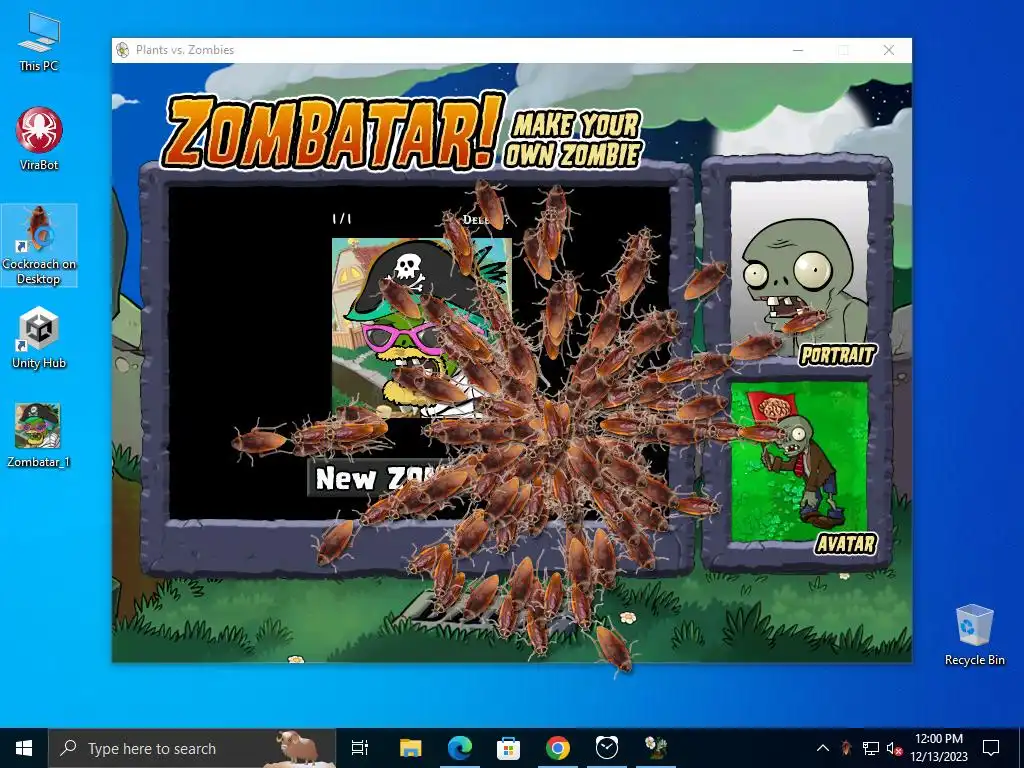Minimize the Plants vs. Zombies window
This screenshot has height=768, width=1024.
(798, 50)
